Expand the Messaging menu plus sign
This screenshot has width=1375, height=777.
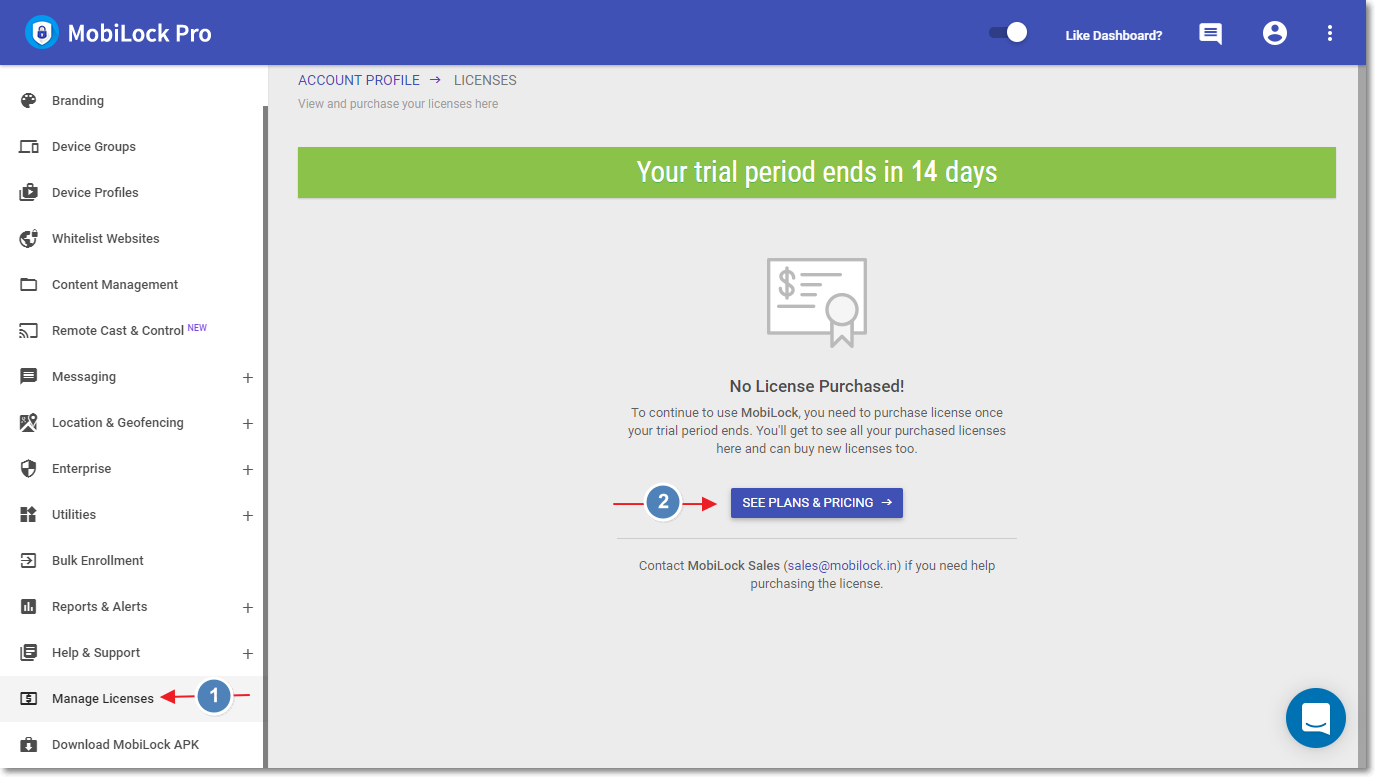click(x=248, y=378)
